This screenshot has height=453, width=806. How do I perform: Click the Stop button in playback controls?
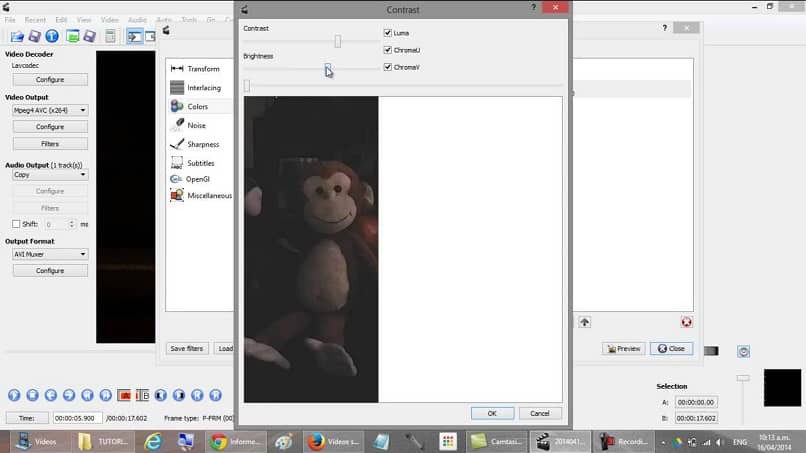click(32, 395)
